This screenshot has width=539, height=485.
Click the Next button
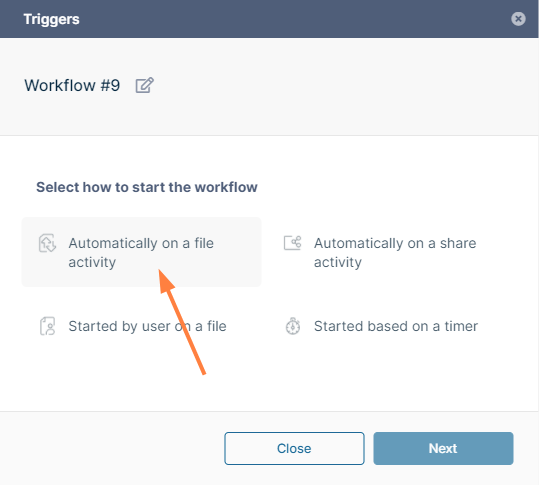443,448
